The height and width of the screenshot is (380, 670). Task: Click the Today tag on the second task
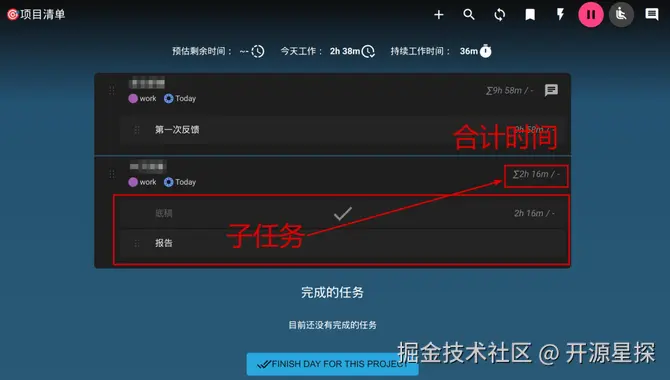click(x=180, y=182)
